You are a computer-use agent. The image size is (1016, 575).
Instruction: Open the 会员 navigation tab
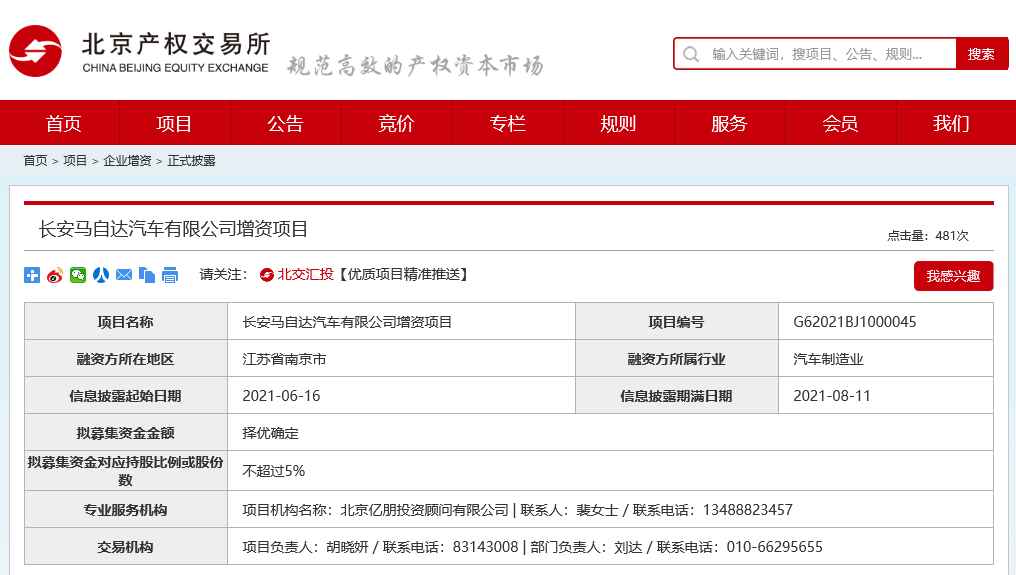840,123
